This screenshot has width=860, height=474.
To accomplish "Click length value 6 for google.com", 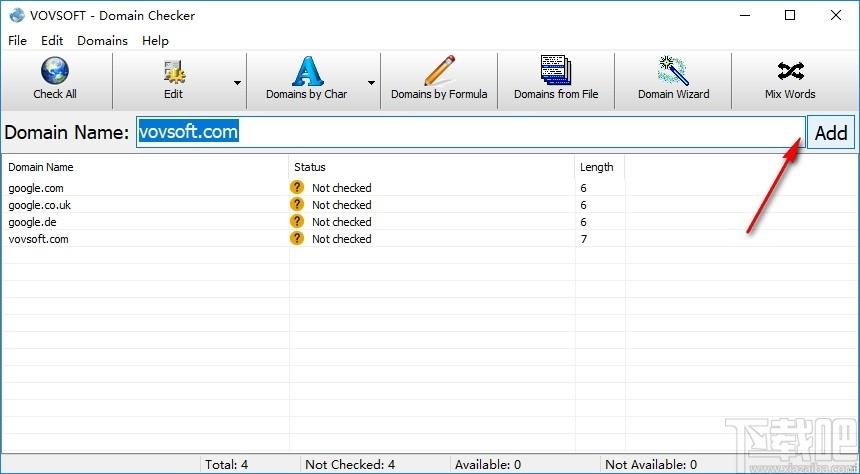I will [x=584, y=188].
